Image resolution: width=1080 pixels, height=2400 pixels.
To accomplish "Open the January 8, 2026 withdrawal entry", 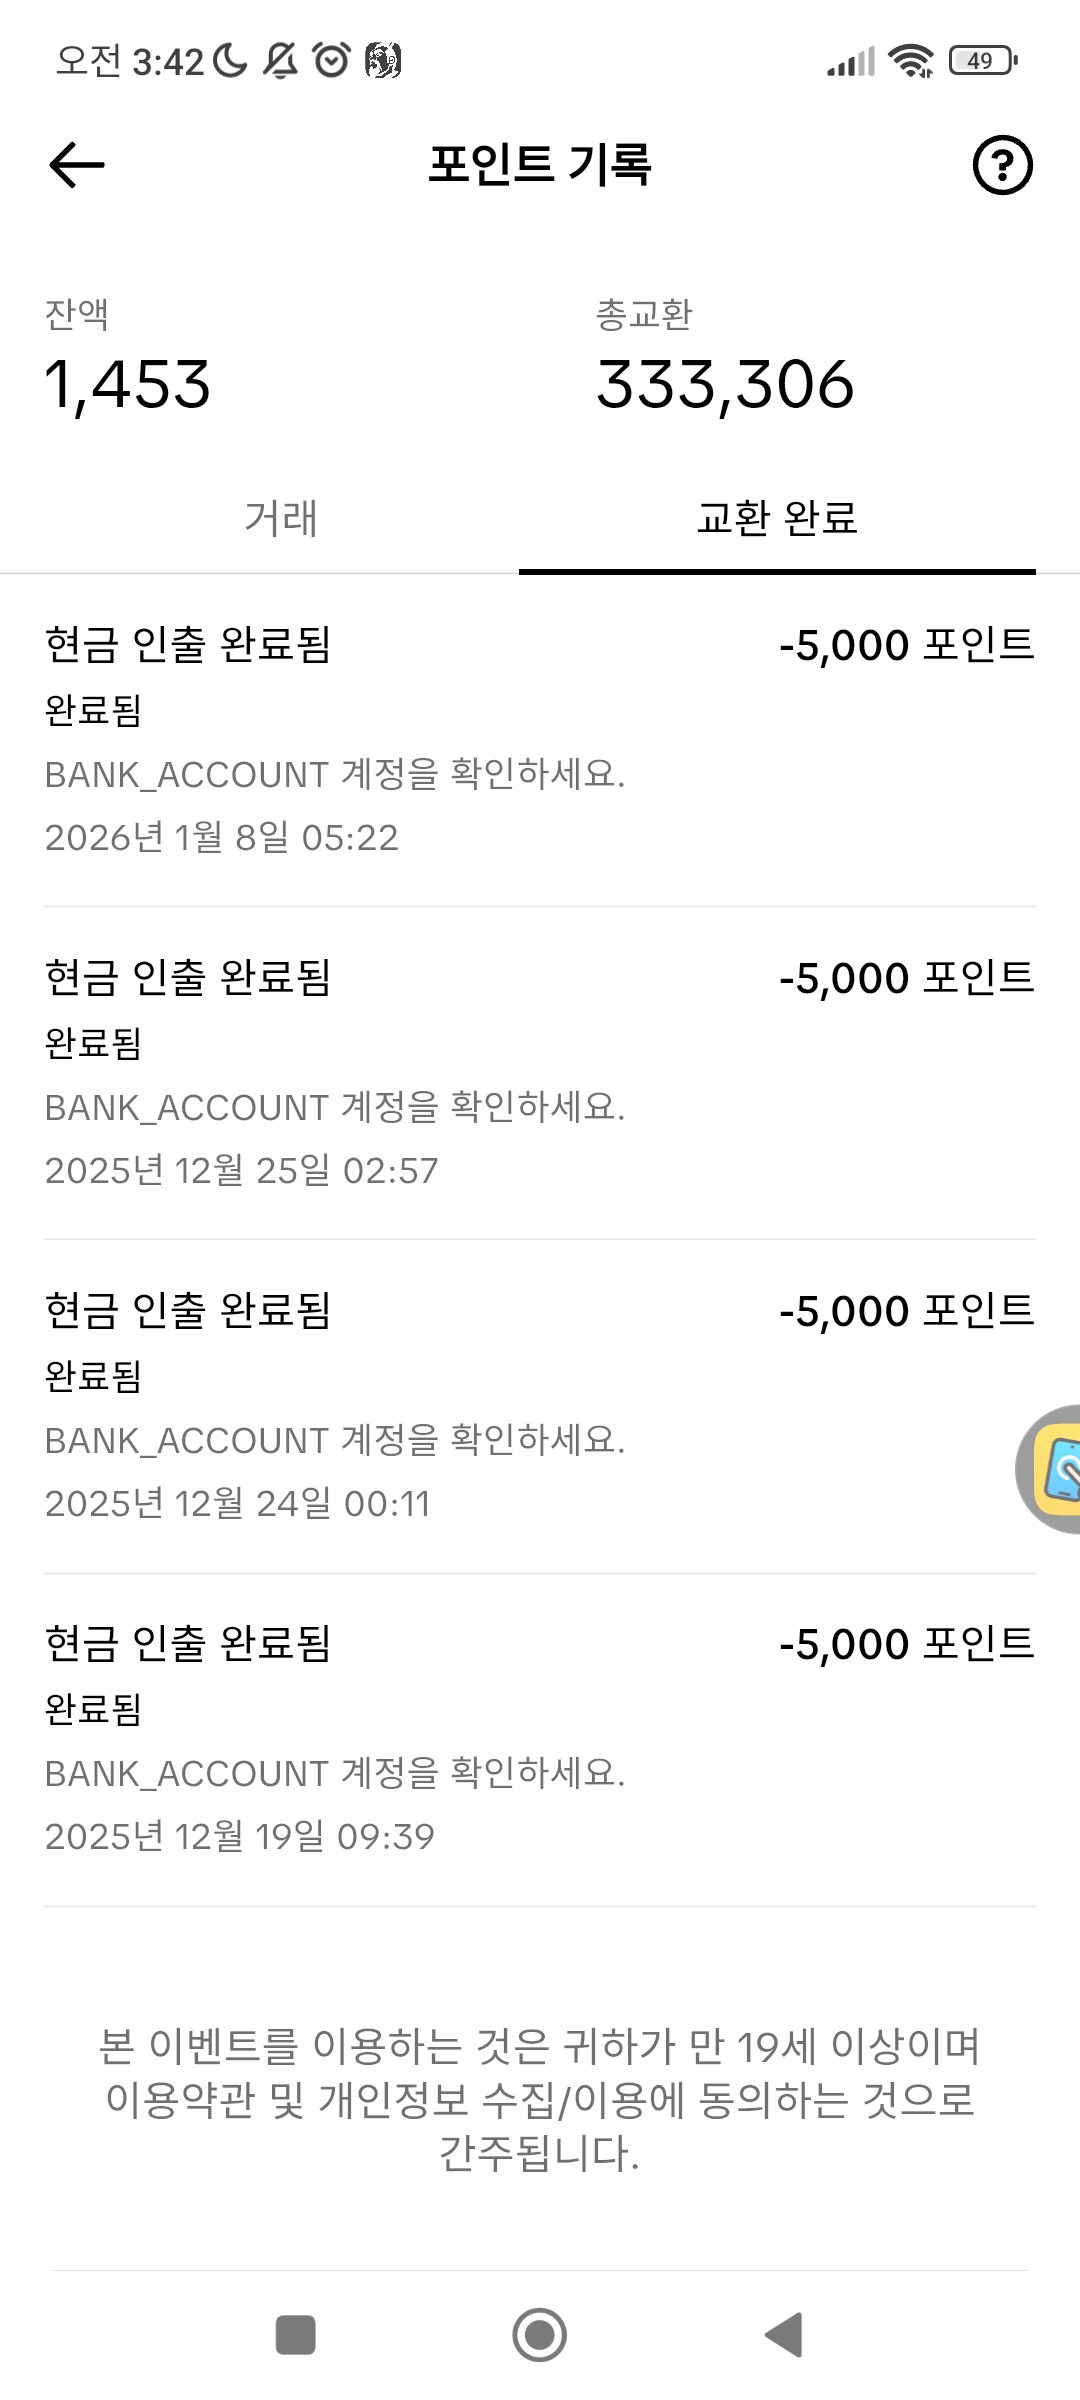I will point(540,740).
